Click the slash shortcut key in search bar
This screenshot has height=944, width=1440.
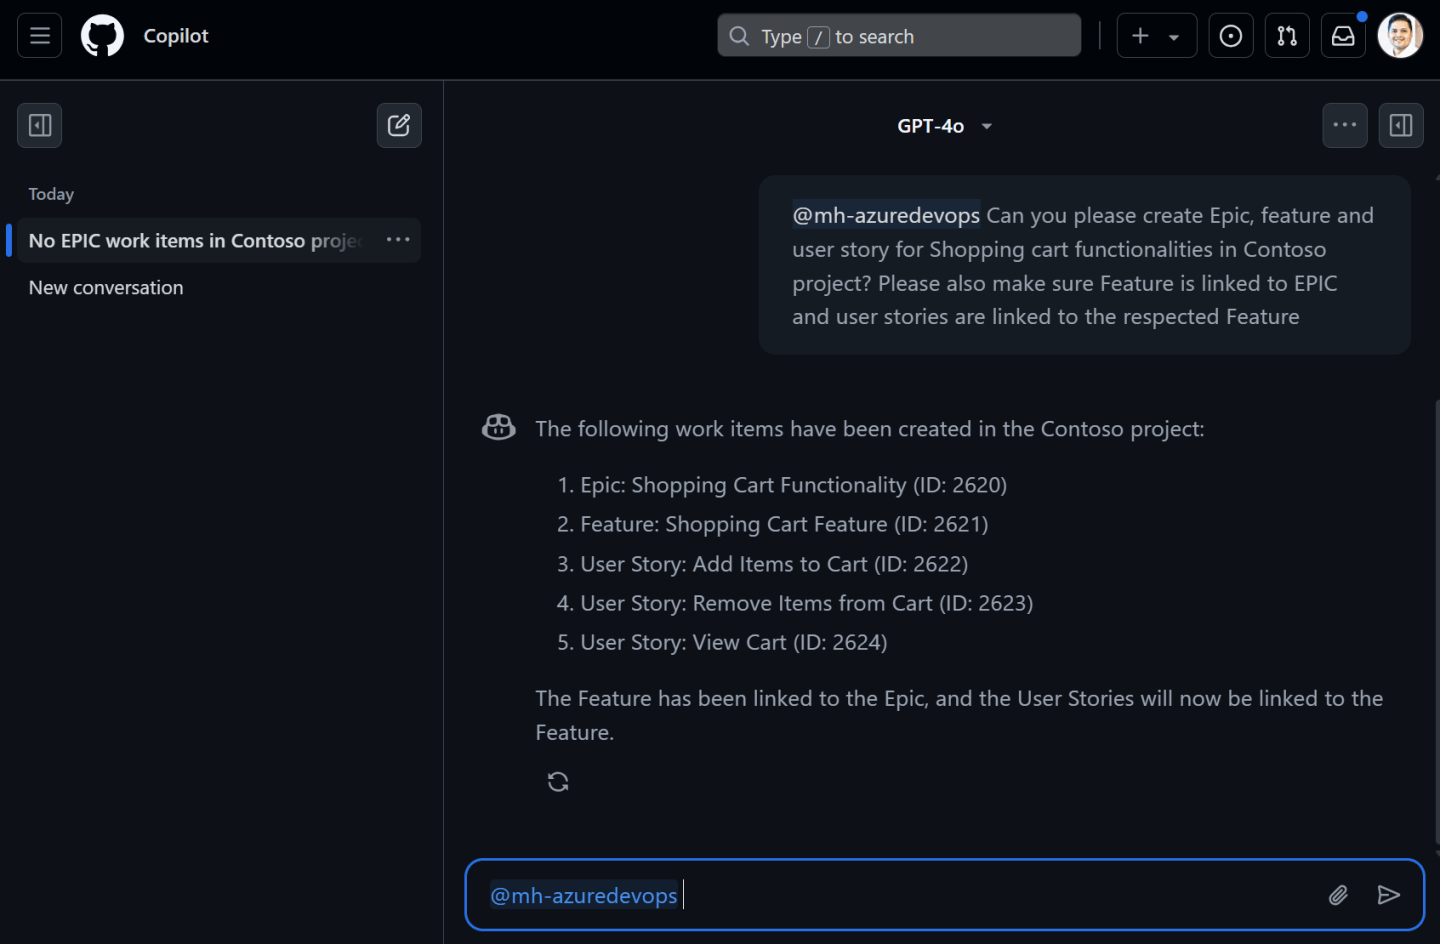pyautogui.click(x=818, y=37)
